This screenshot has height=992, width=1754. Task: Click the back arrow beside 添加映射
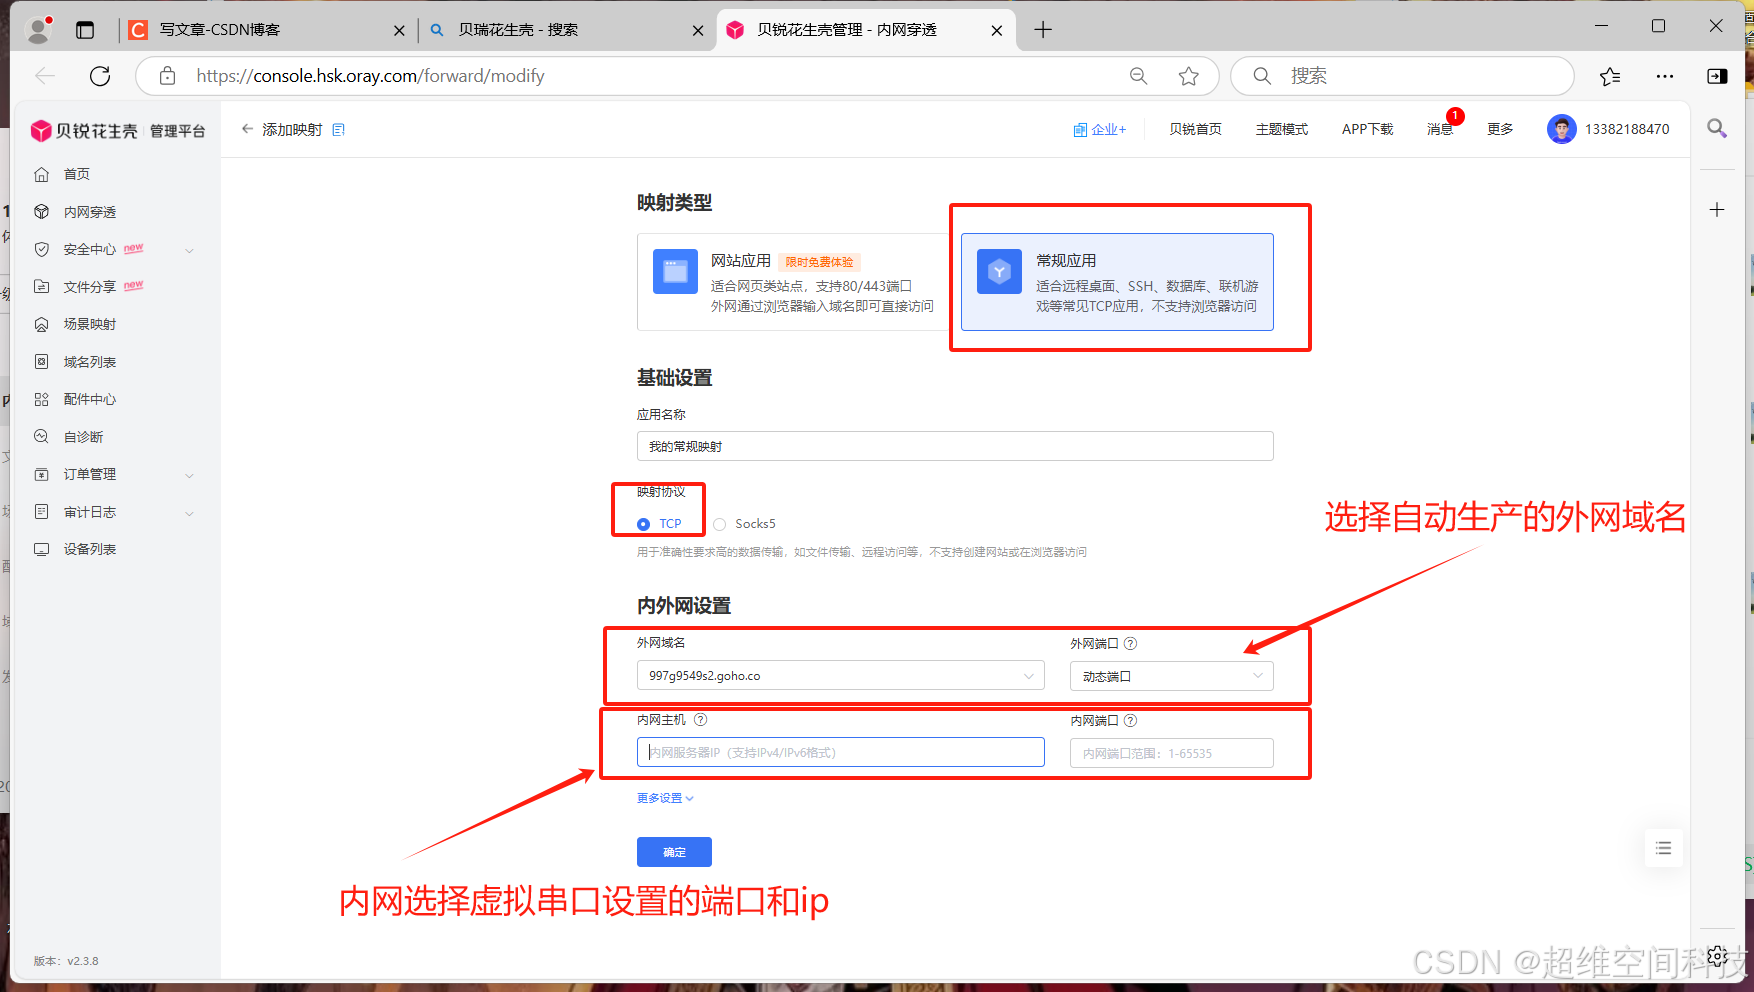pyautogui.click(x=247, y=129)
